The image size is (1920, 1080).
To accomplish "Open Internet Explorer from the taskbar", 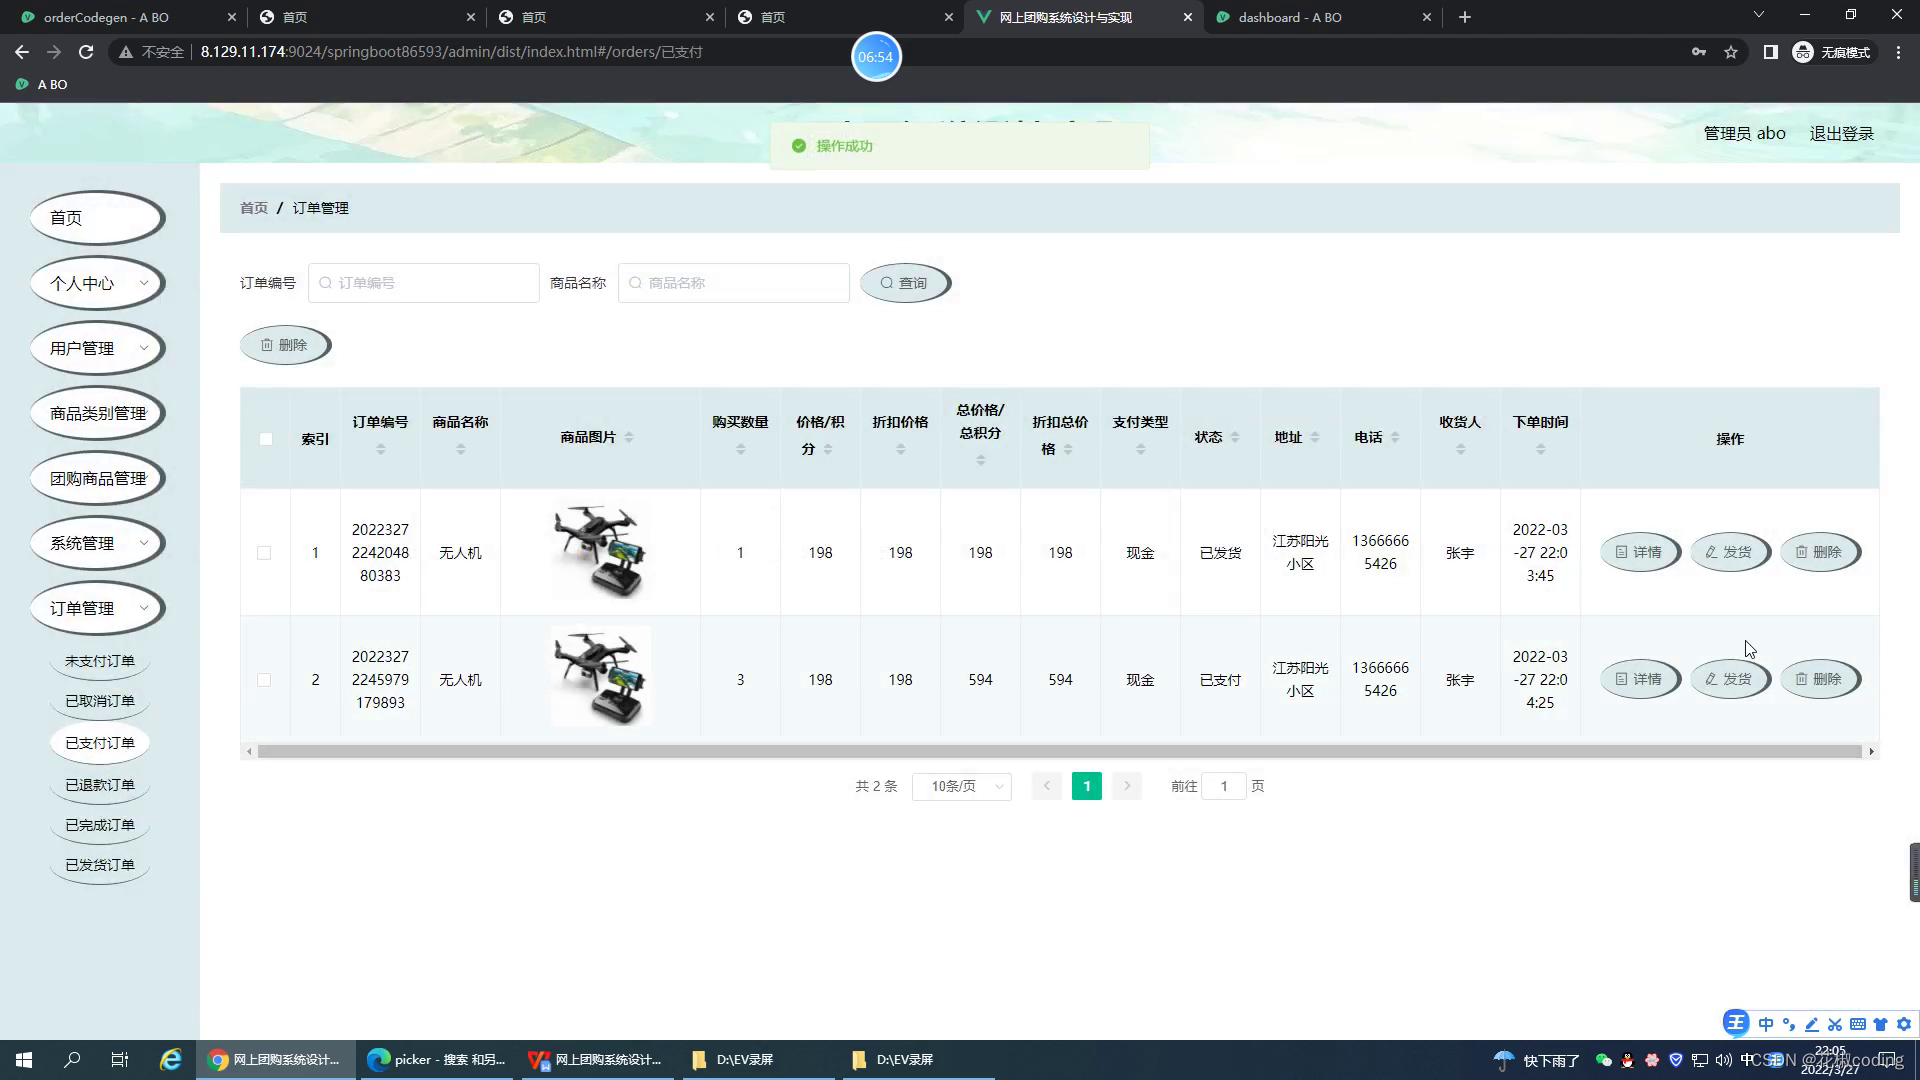I will (171, 1060).
